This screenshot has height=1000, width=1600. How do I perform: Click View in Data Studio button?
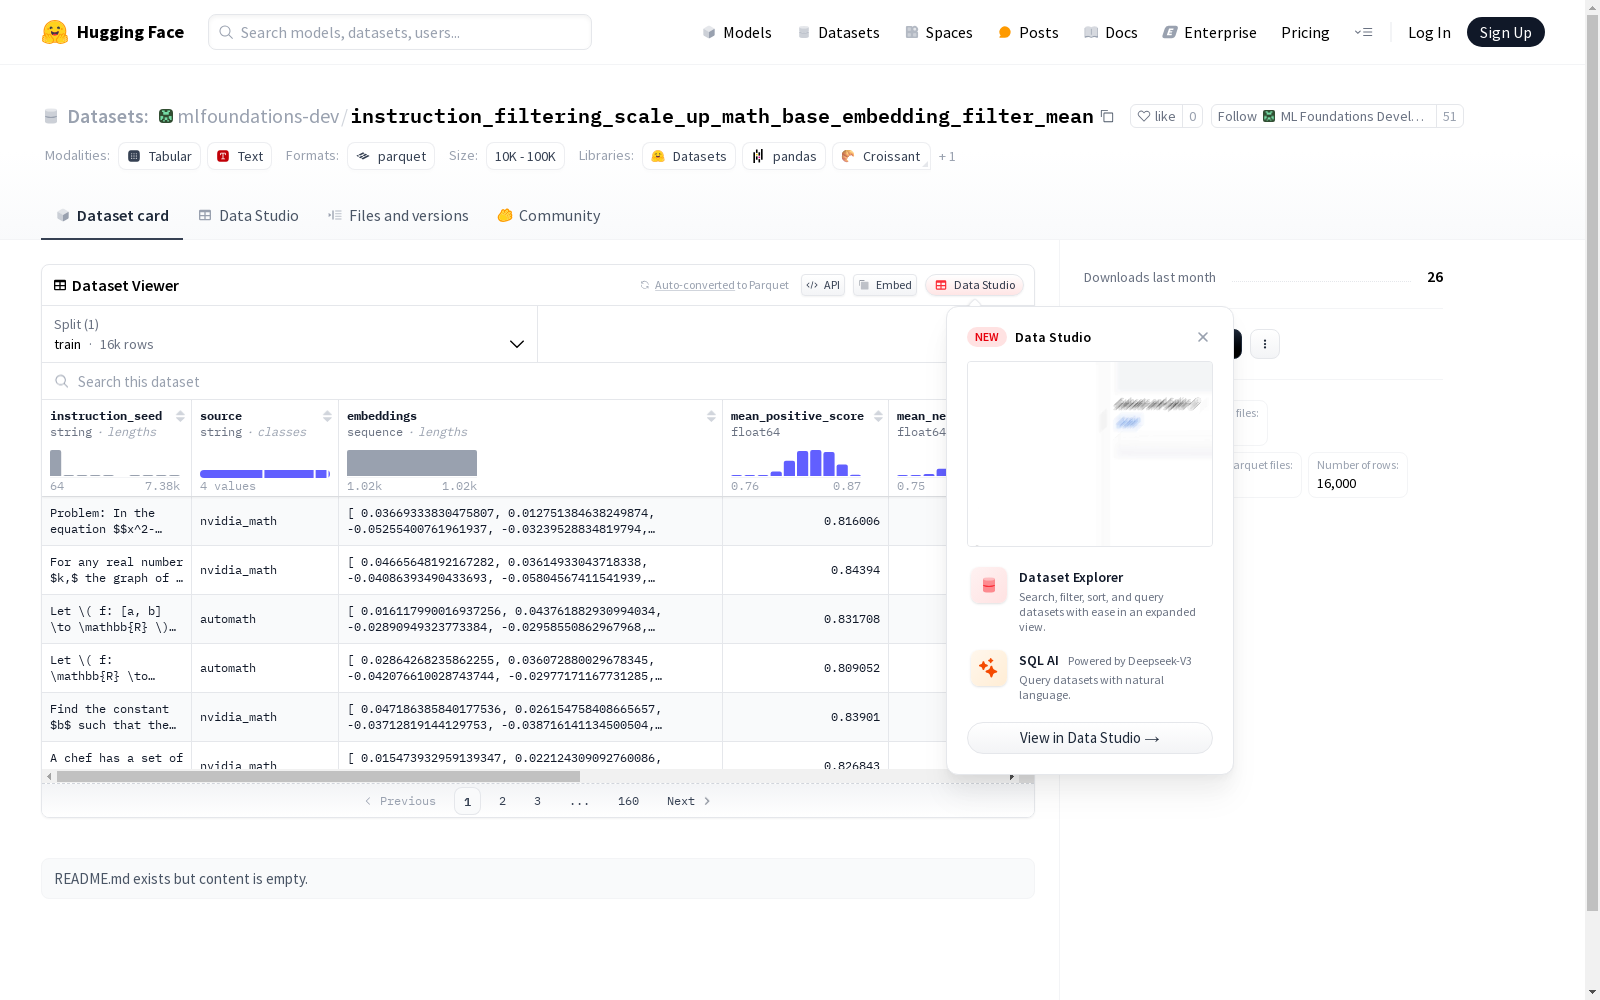[1090, 738]
